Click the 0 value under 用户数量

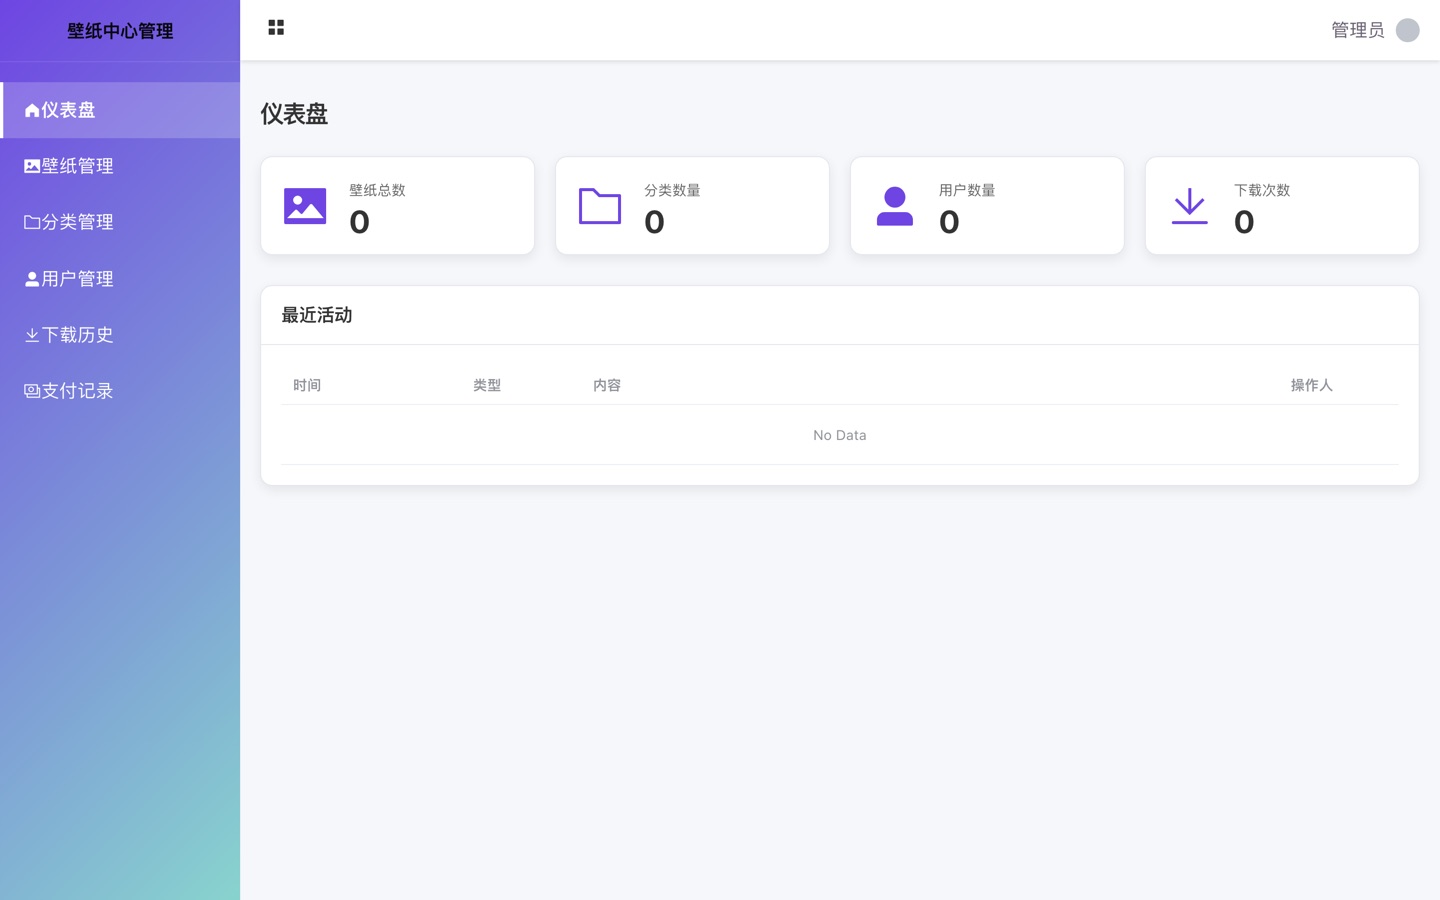click(x=950, y=222)
